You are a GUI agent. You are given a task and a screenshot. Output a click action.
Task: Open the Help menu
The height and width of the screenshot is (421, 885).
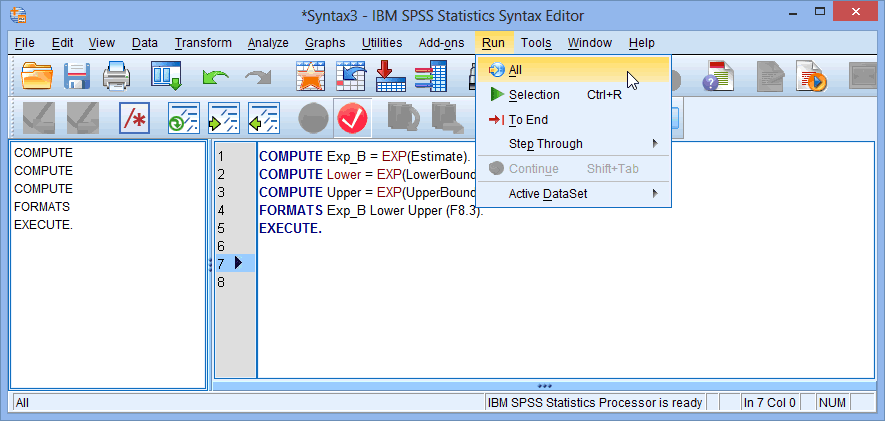[x=641, y=43]
